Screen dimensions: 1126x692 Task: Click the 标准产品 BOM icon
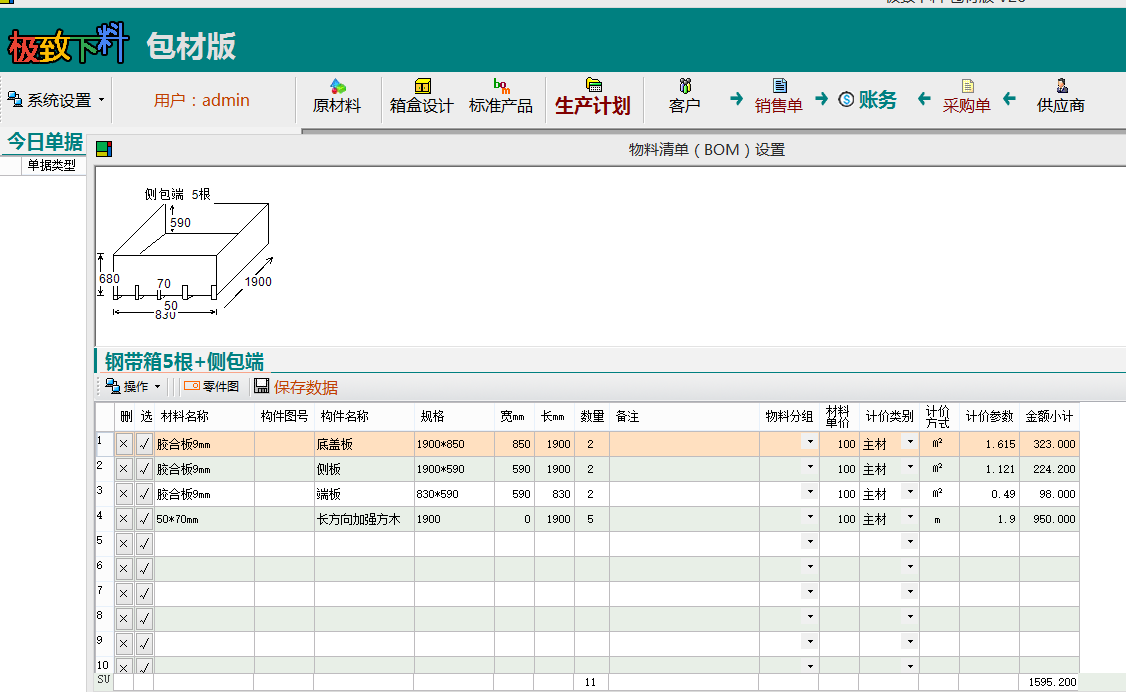501,87
